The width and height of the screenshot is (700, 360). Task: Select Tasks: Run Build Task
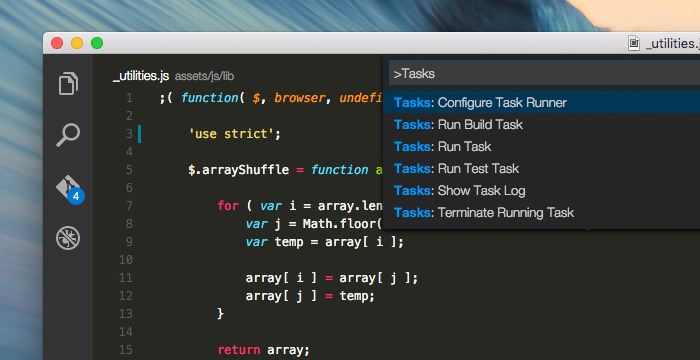(x=542, y=125)
